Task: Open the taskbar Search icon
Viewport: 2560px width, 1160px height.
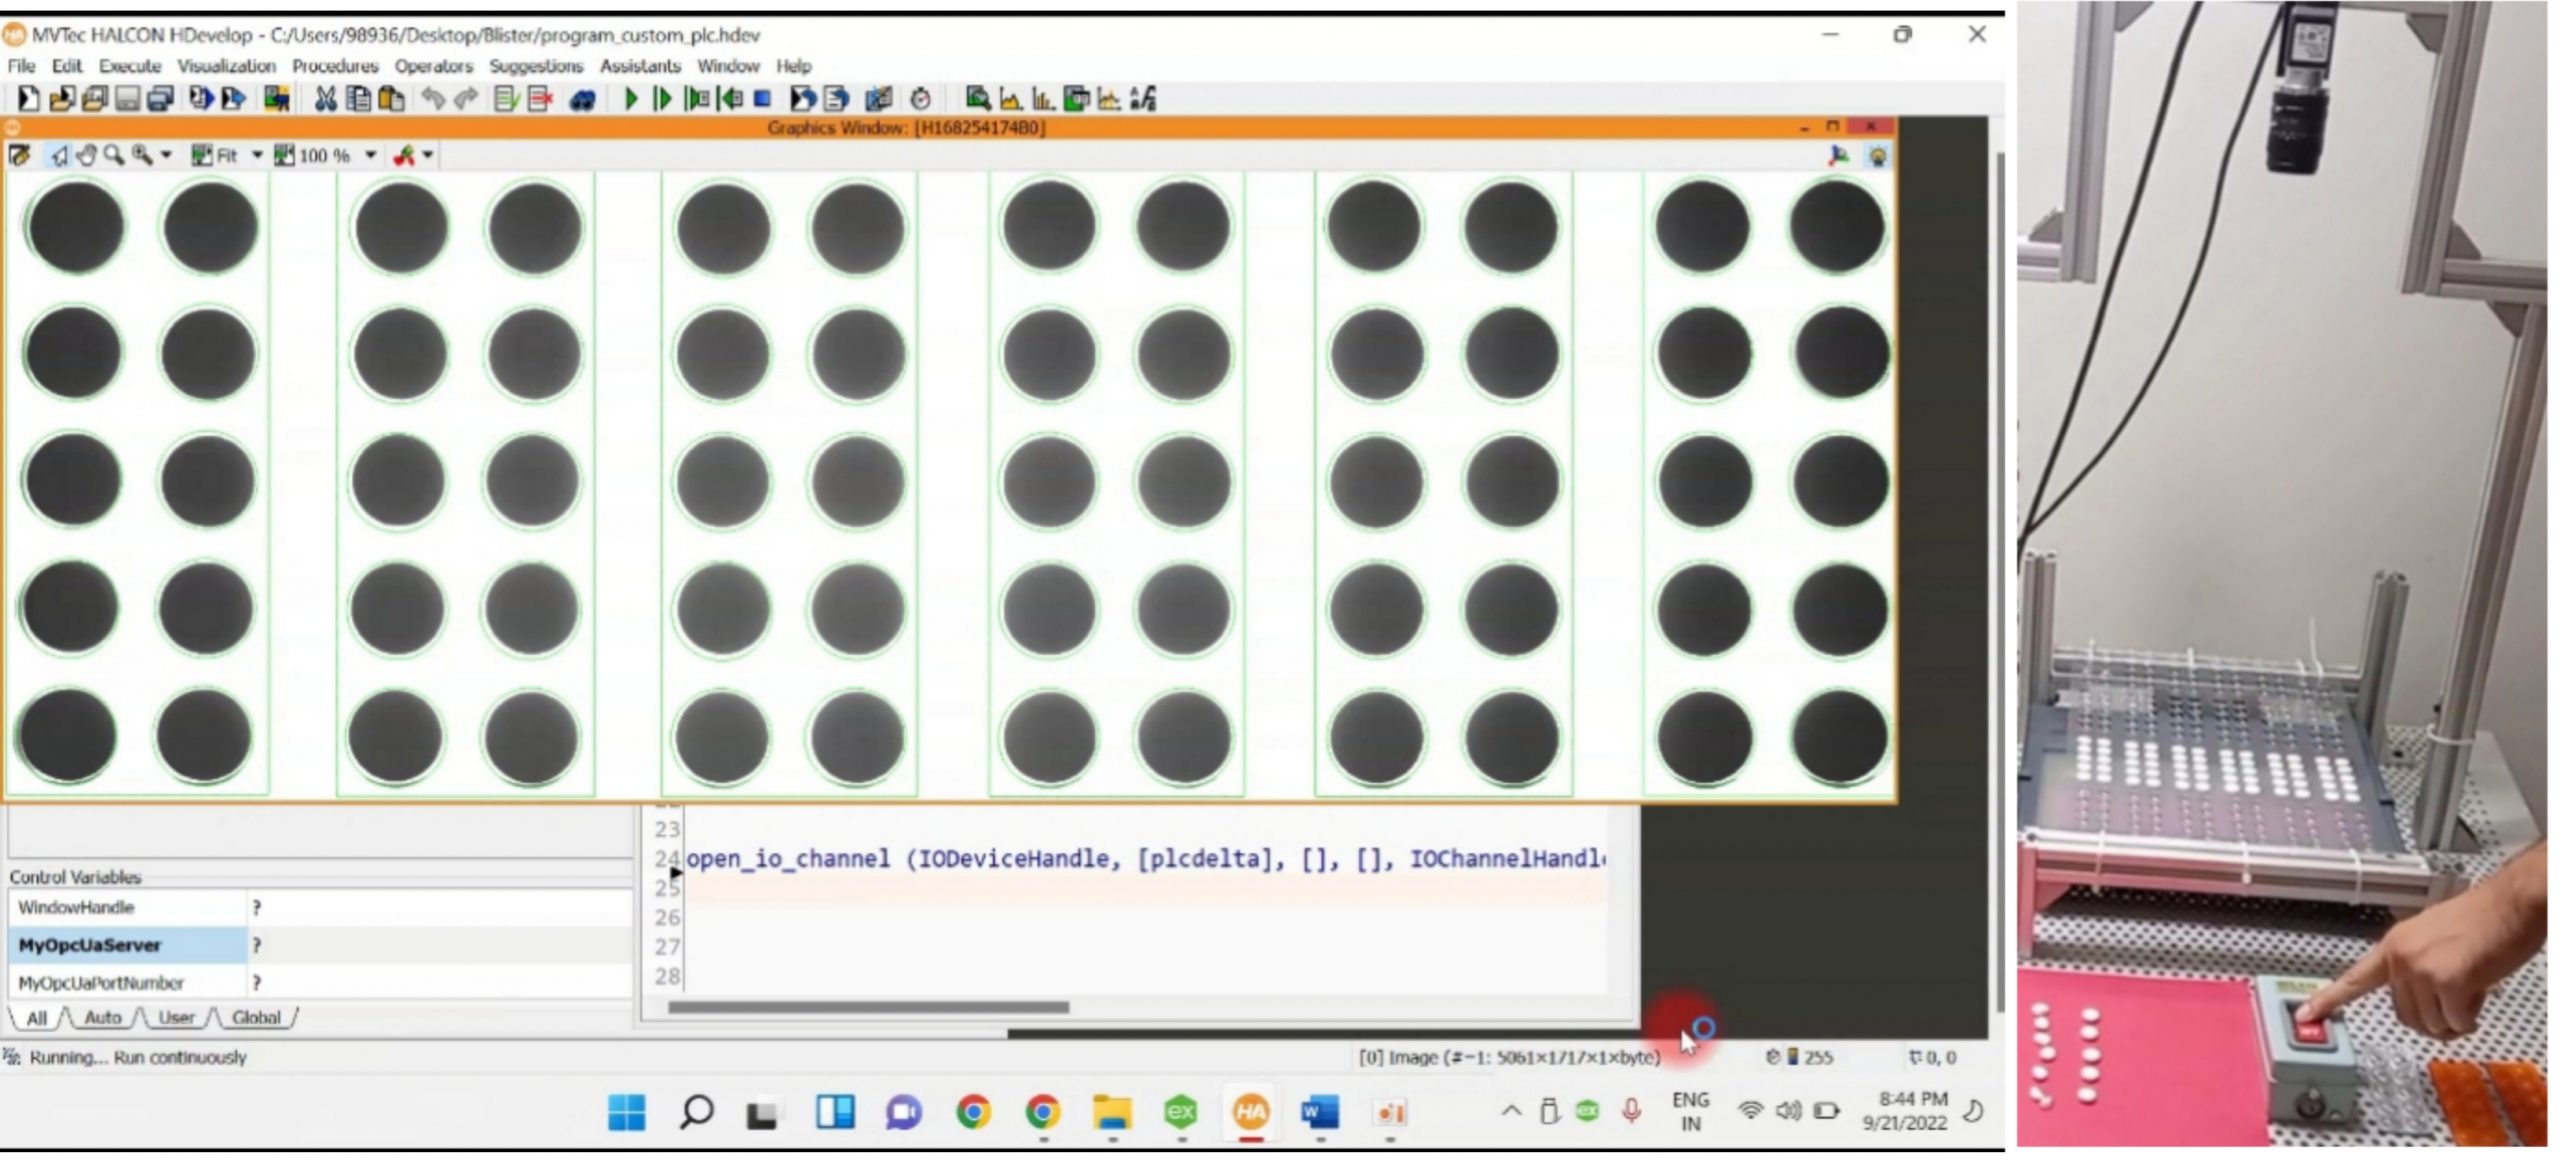Action: point(696,1112)
